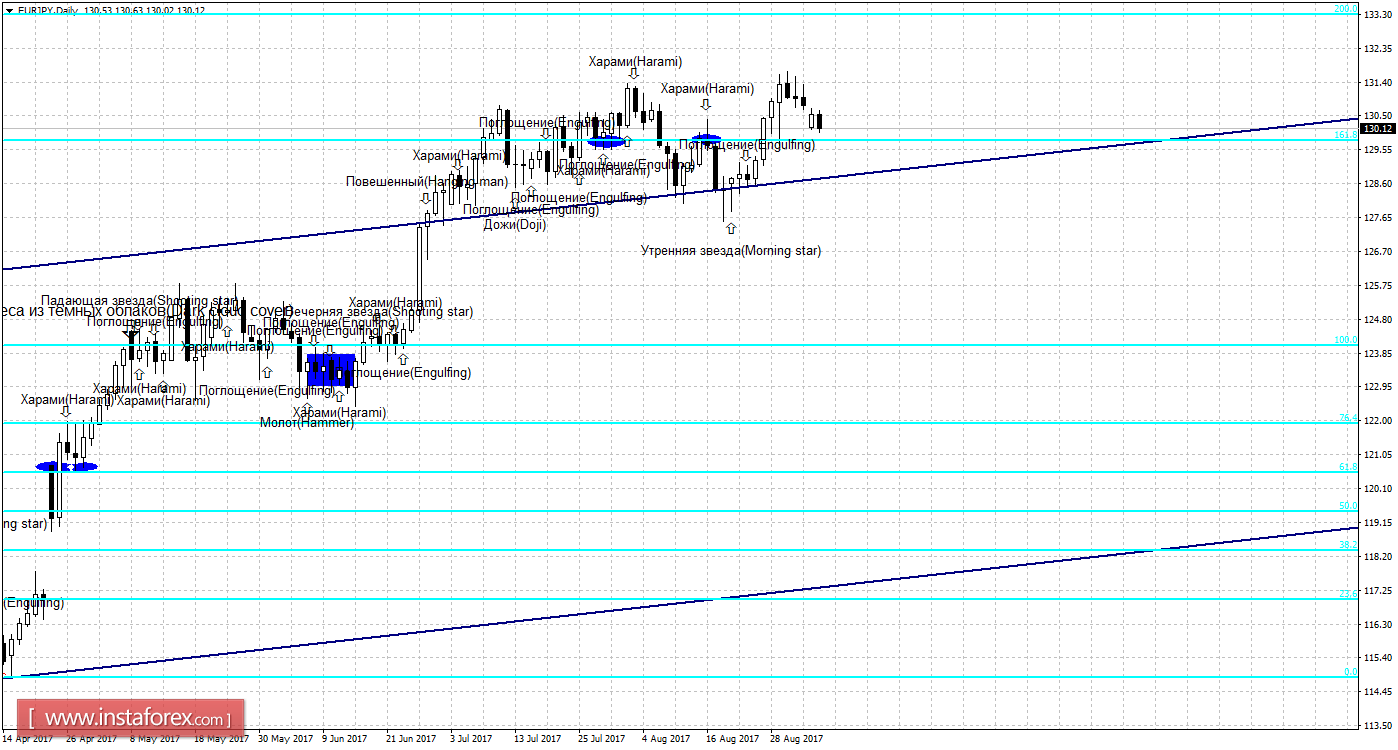Image resolution: width=1398 pixels, height=750 pixels.
Task: Click the up arrow above Morning star label
Action: point(731,229)
